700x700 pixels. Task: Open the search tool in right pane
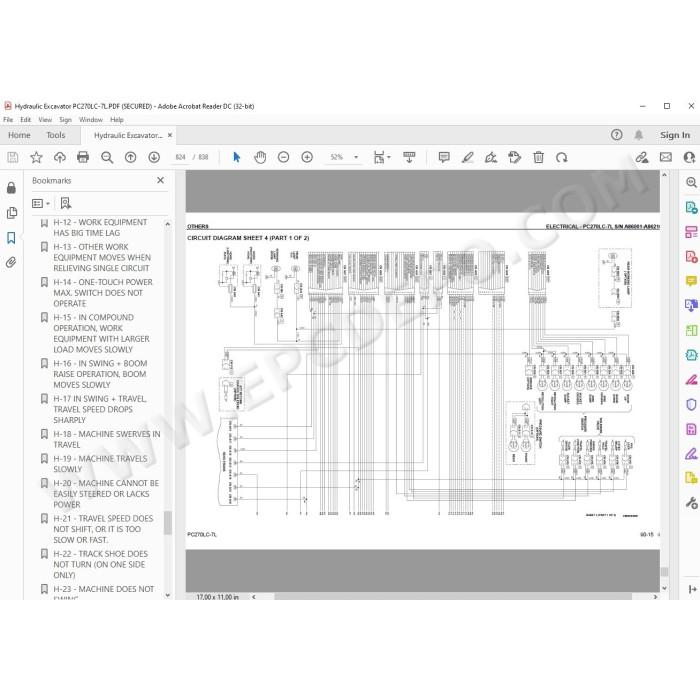click(691, 182)
